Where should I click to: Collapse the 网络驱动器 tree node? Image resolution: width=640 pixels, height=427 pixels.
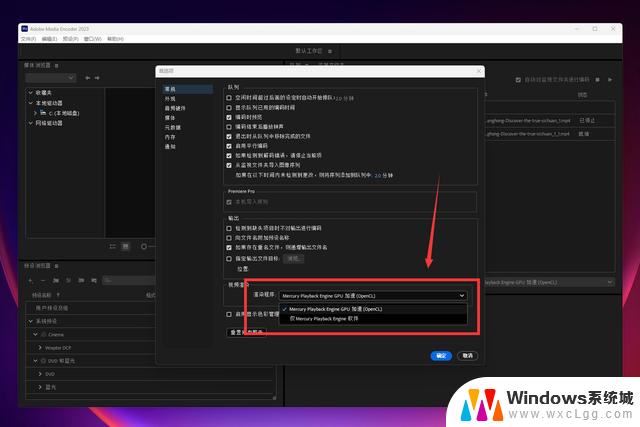click(31, 123)
